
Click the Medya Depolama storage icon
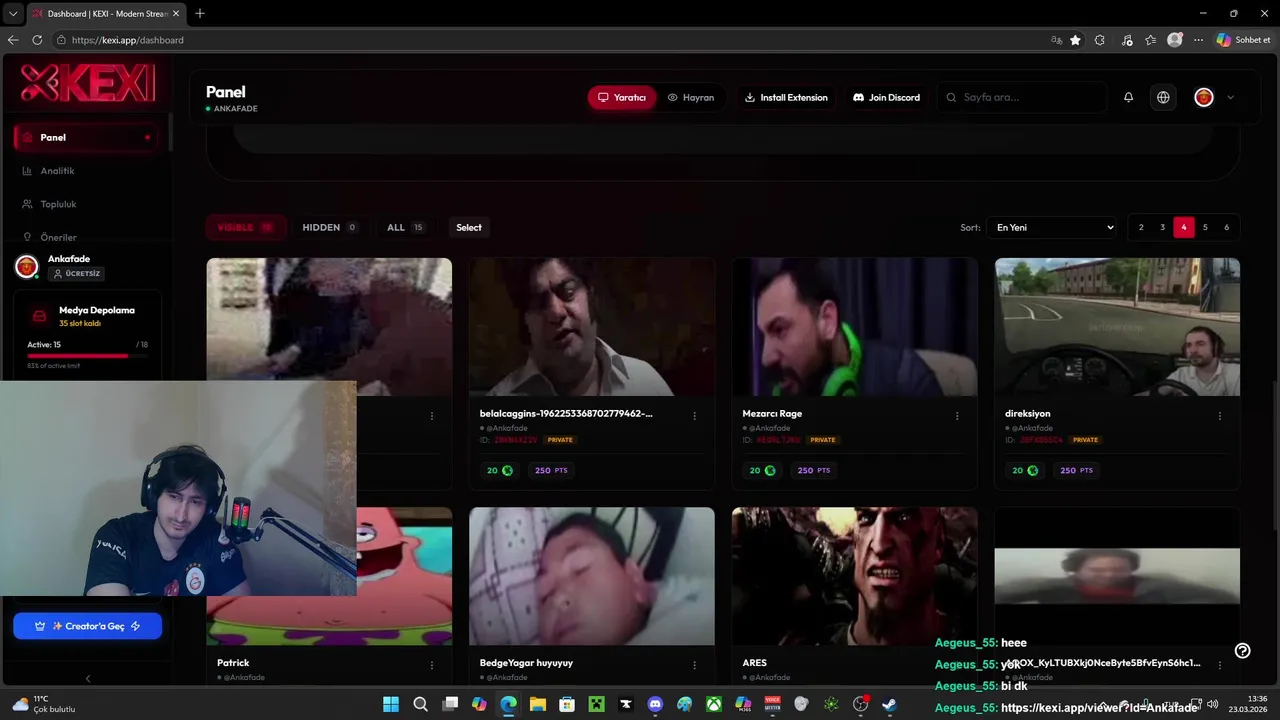pos(39,316)
